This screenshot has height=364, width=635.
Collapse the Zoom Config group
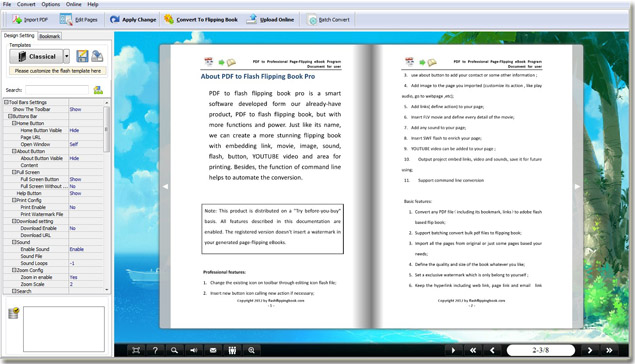point(14,270)
